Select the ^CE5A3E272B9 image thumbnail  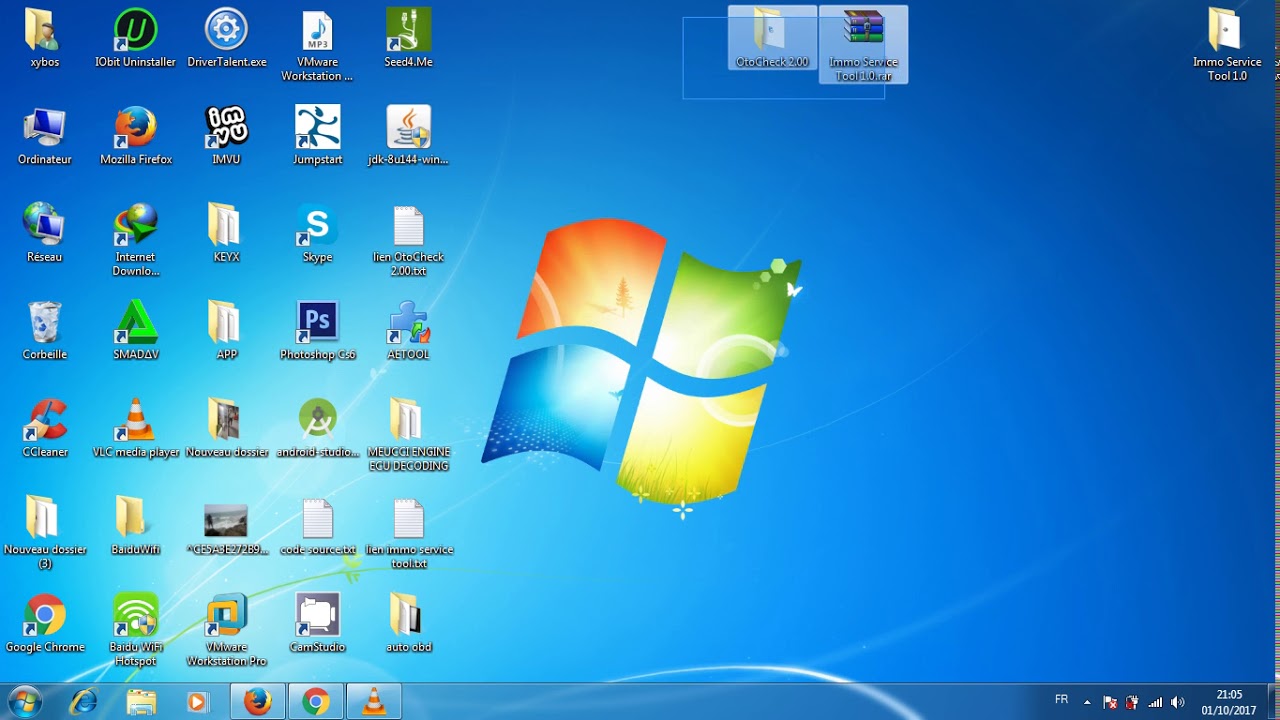226,520
